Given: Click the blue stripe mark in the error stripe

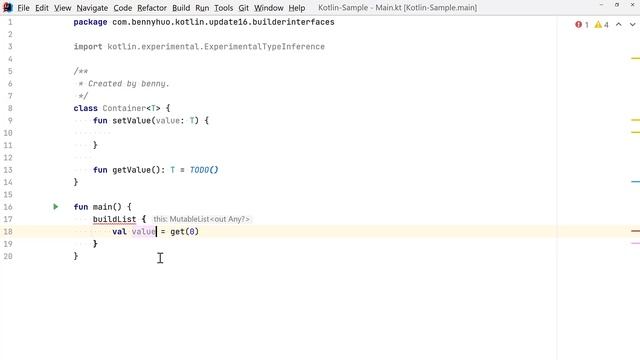Looking at the screenshot, I should pos(635,182).
